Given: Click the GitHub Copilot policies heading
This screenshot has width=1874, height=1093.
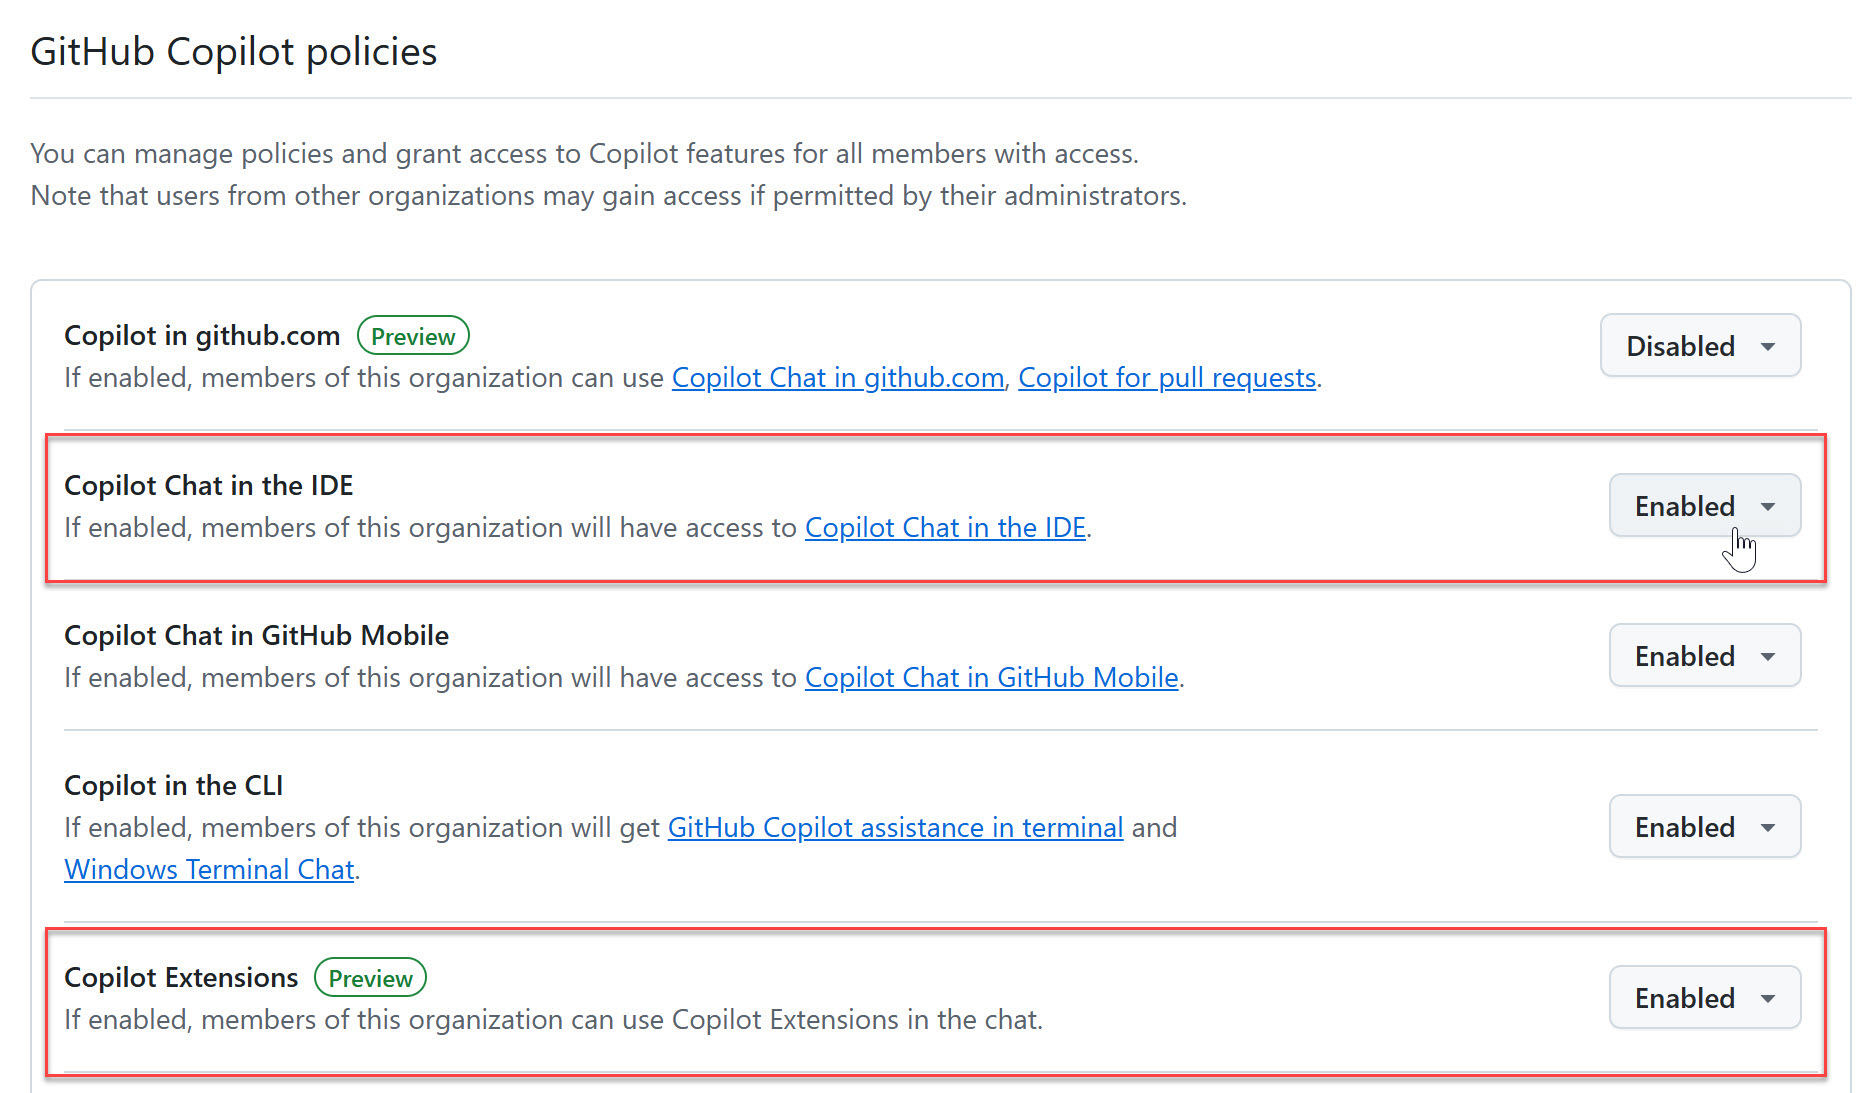Looking at the screenshot, I should (234, 52).
